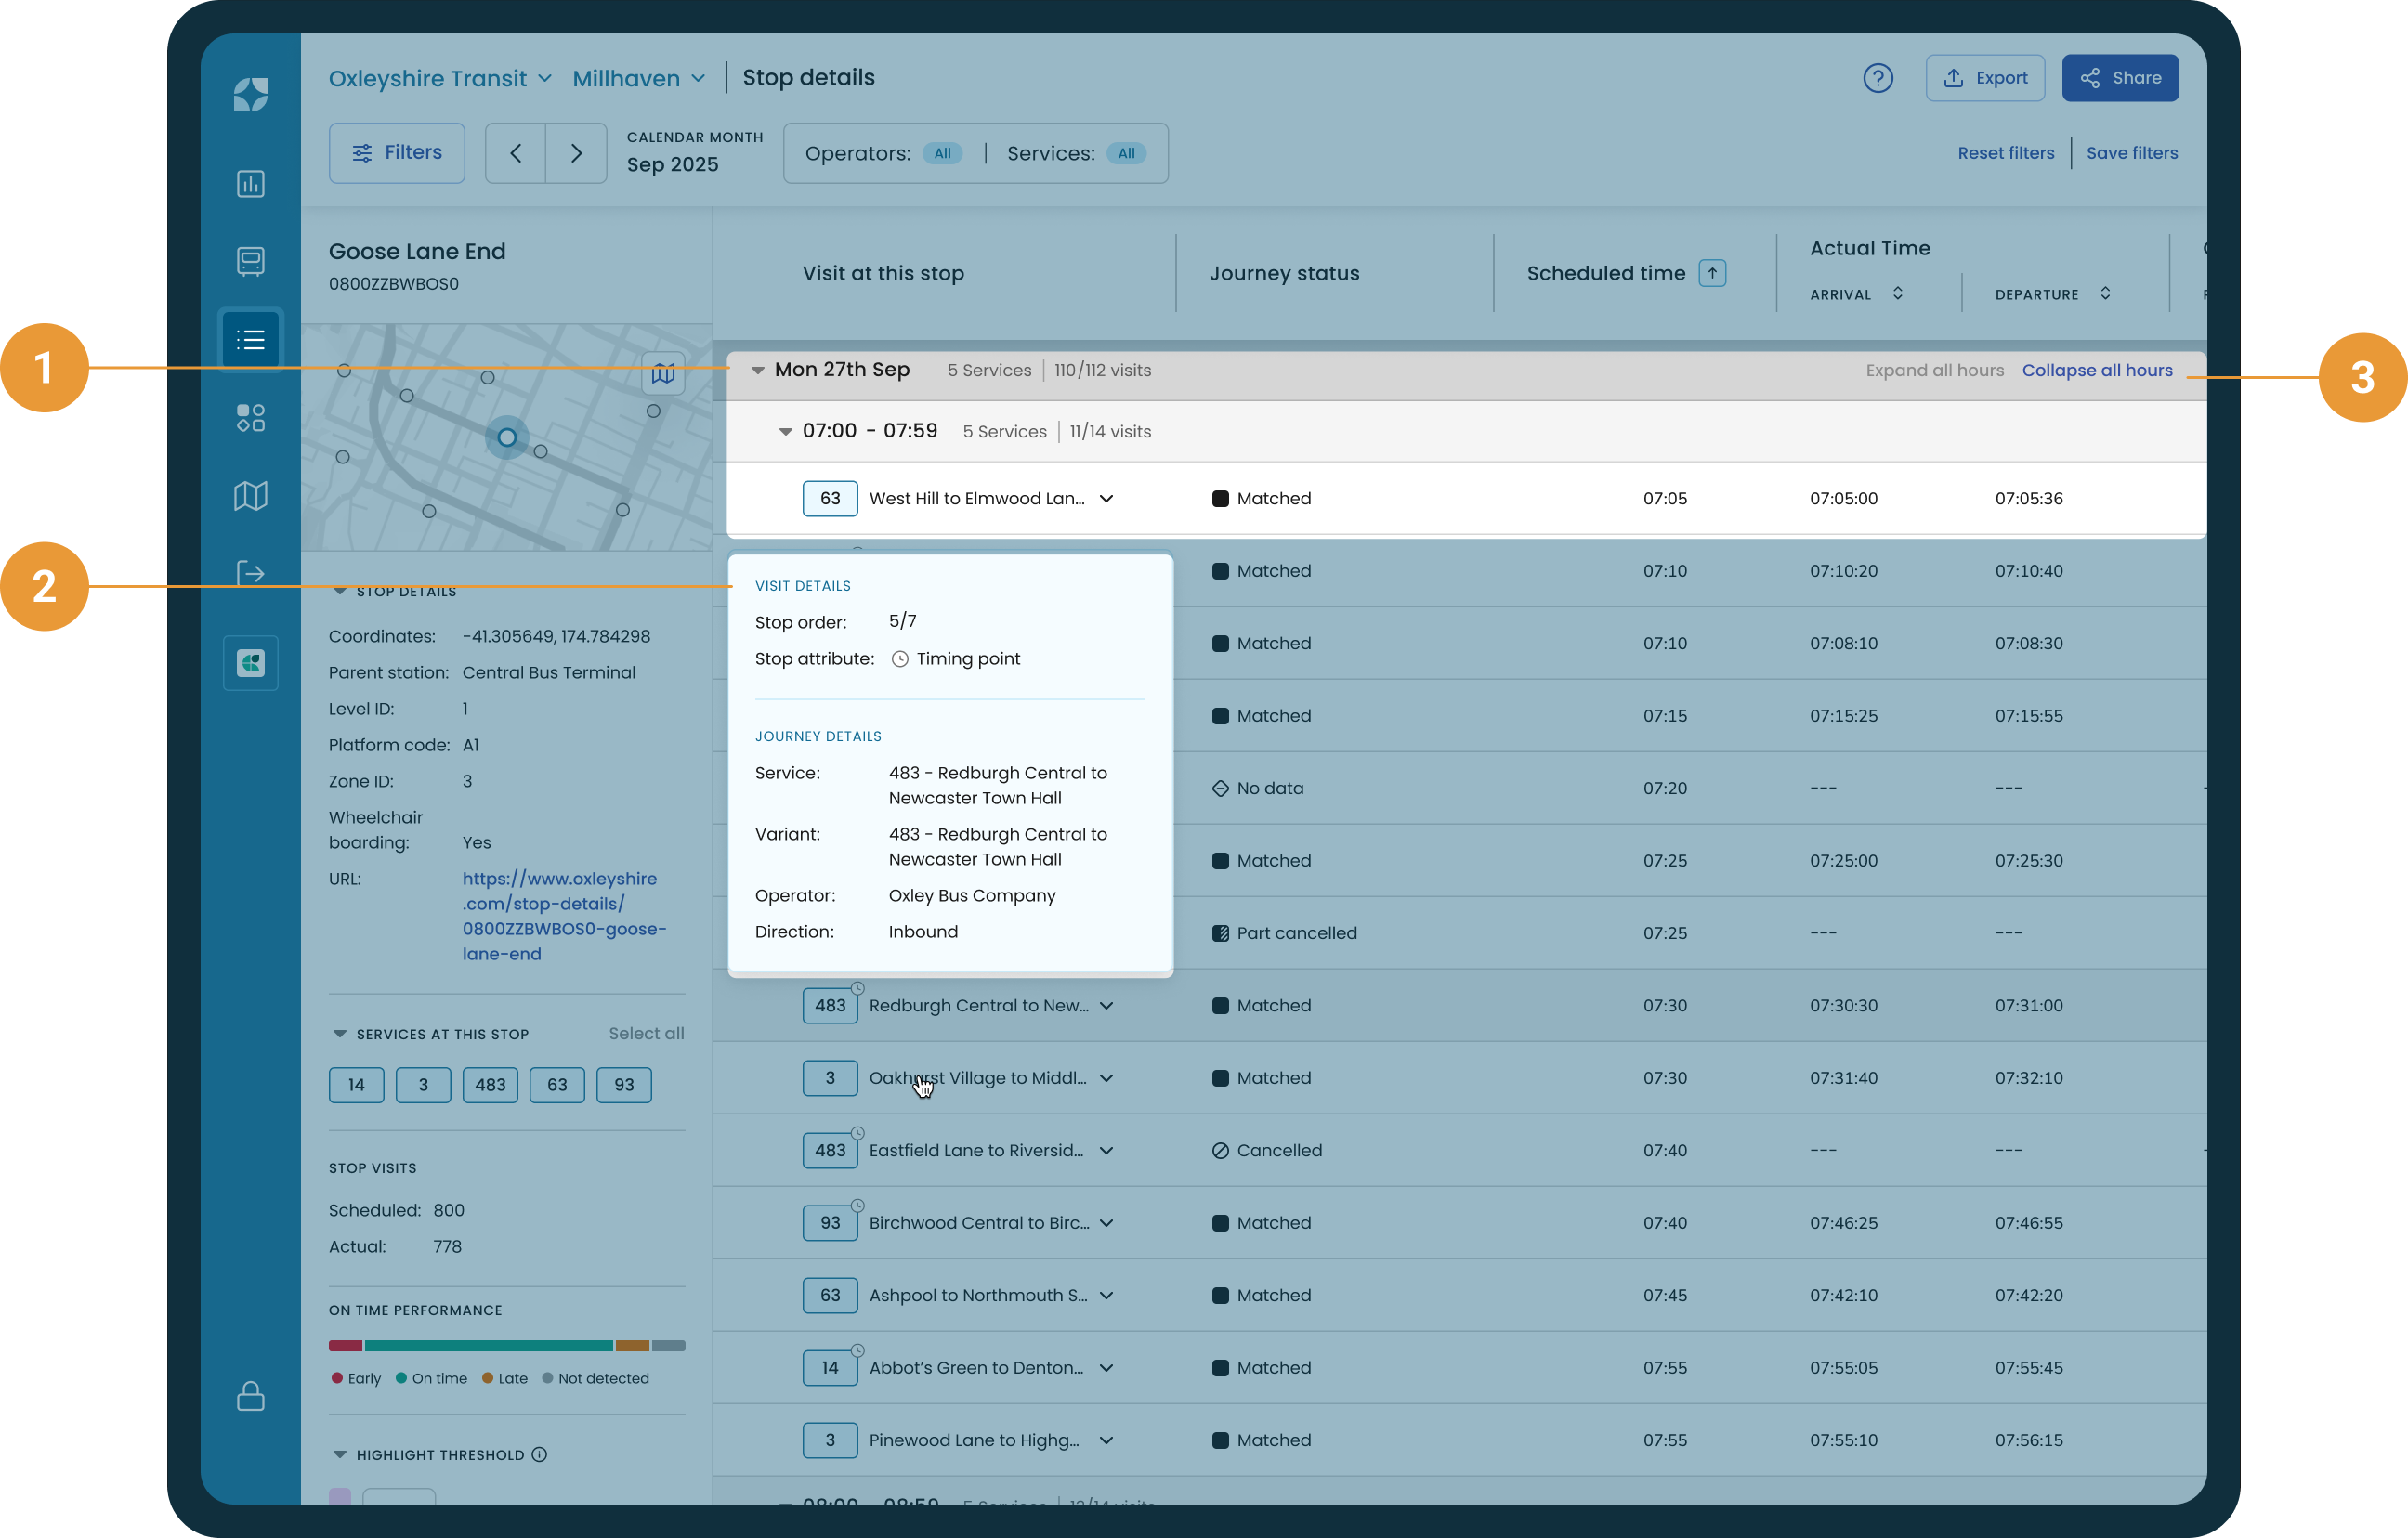This screenshot has width=2408, height=1538.
Task: Sort by the Arrival column
Action: pos(1897,294)
